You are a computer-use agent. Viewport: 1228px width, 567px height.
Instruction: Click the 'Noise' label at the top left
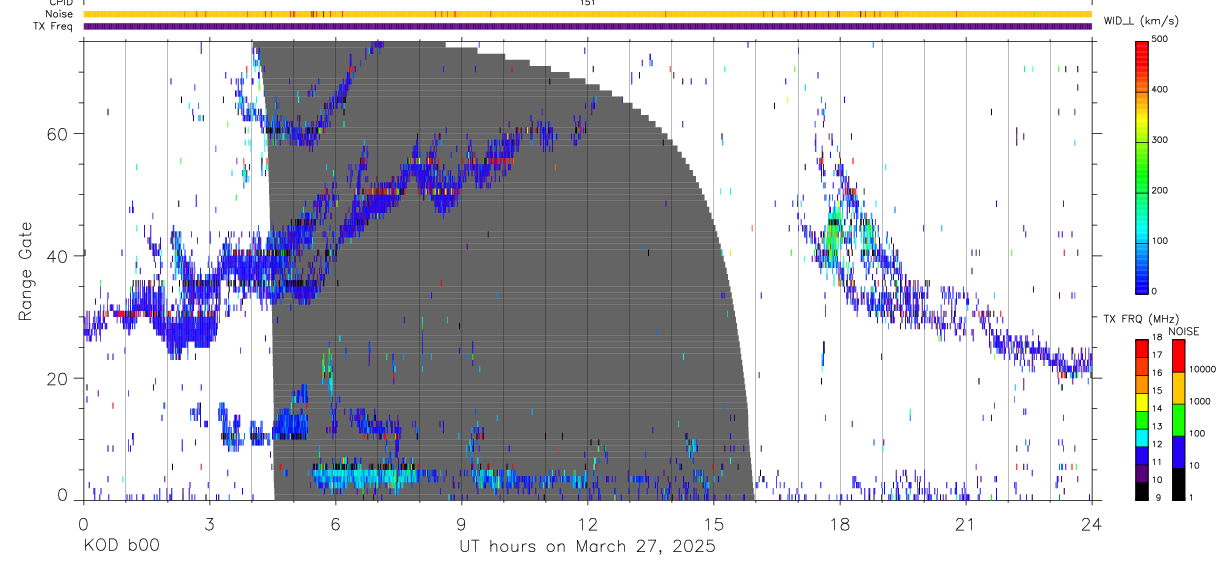59,14
